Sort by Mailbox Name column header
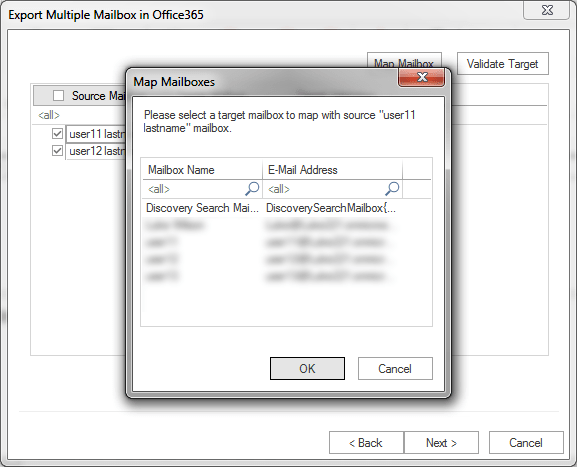The width and height of the screenshot is (577, 467). click(202, 170)
